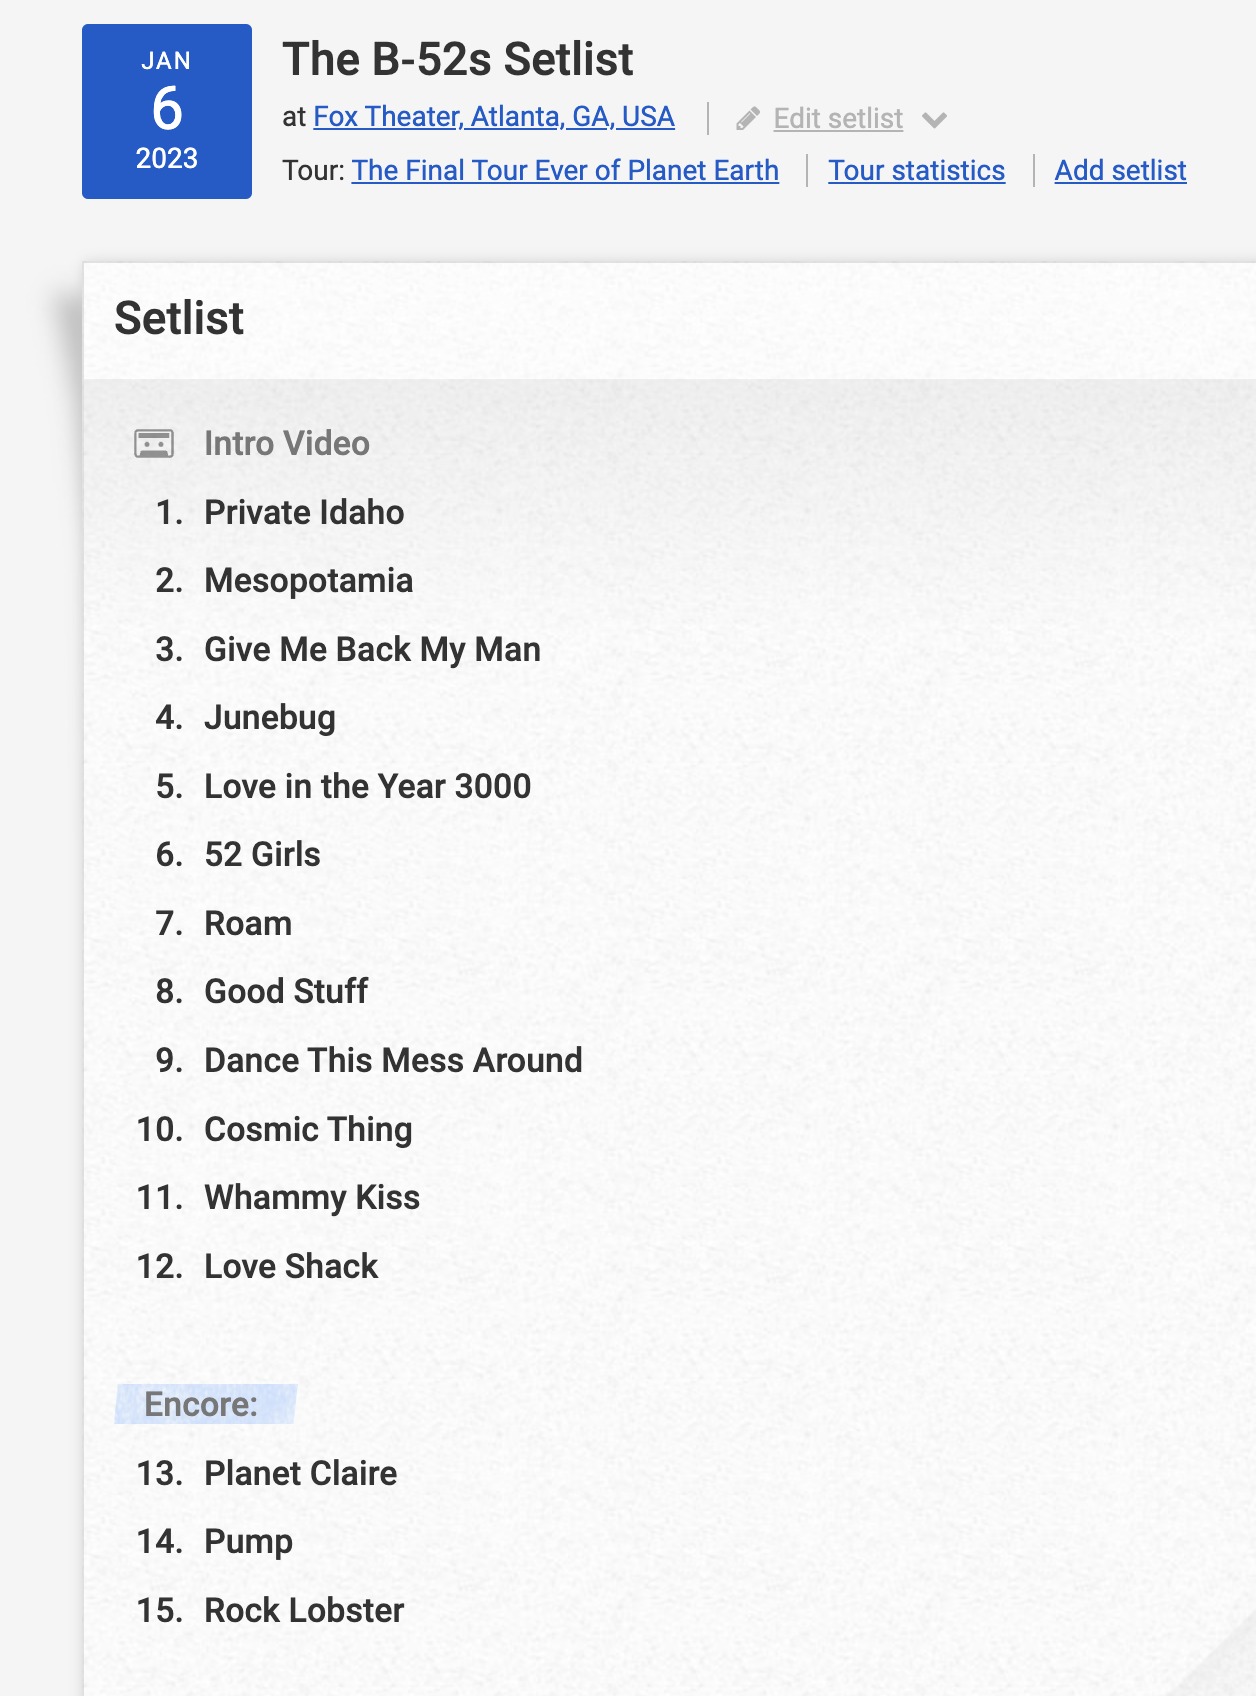Viewport: 1256px width, 1696px height.
Task: Select Dance This Mess Around
Action: point(393,1061)
